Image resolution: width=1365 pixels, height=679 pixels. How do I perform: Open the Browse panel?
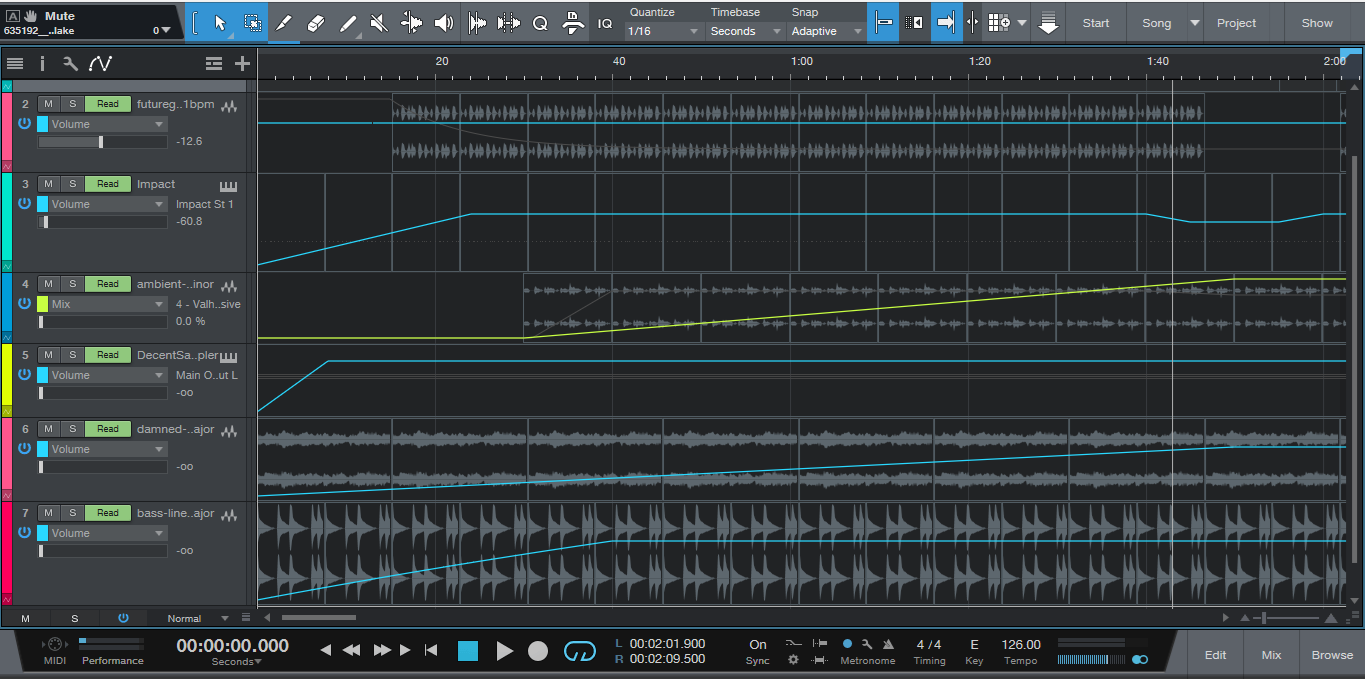tap(1332, 655)
